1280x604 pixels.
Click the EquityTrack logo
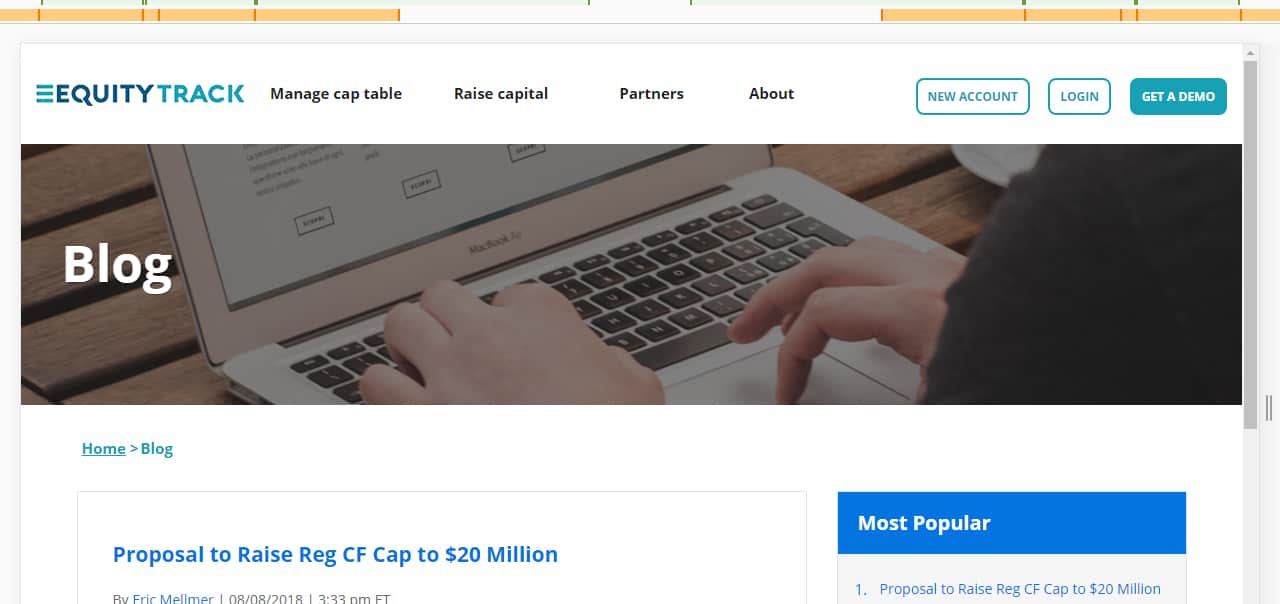140,94
